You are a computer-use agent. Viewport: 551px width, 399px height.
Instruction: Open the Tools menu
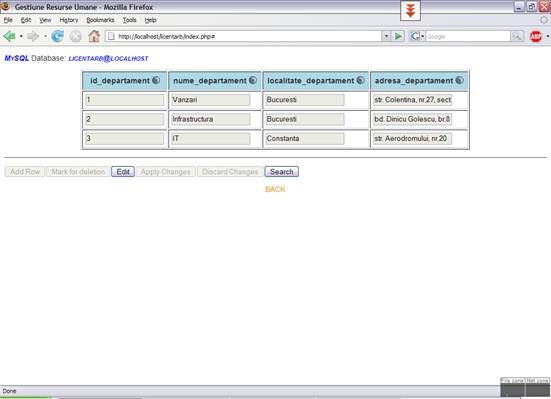(129, 20)
